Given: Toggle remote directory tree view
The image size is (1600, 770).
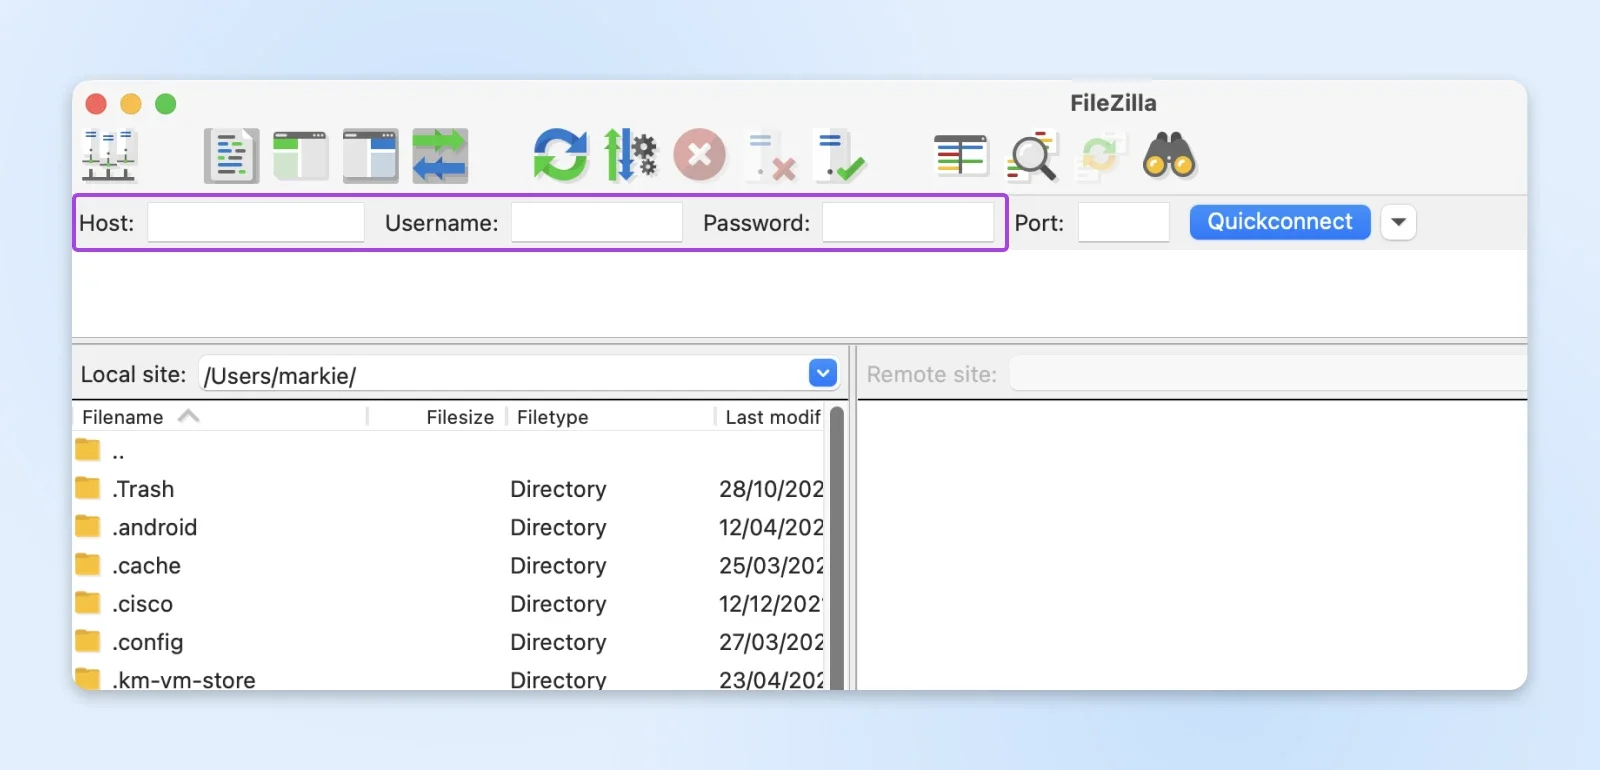Looking at the screenshot, I should point(371,156).
